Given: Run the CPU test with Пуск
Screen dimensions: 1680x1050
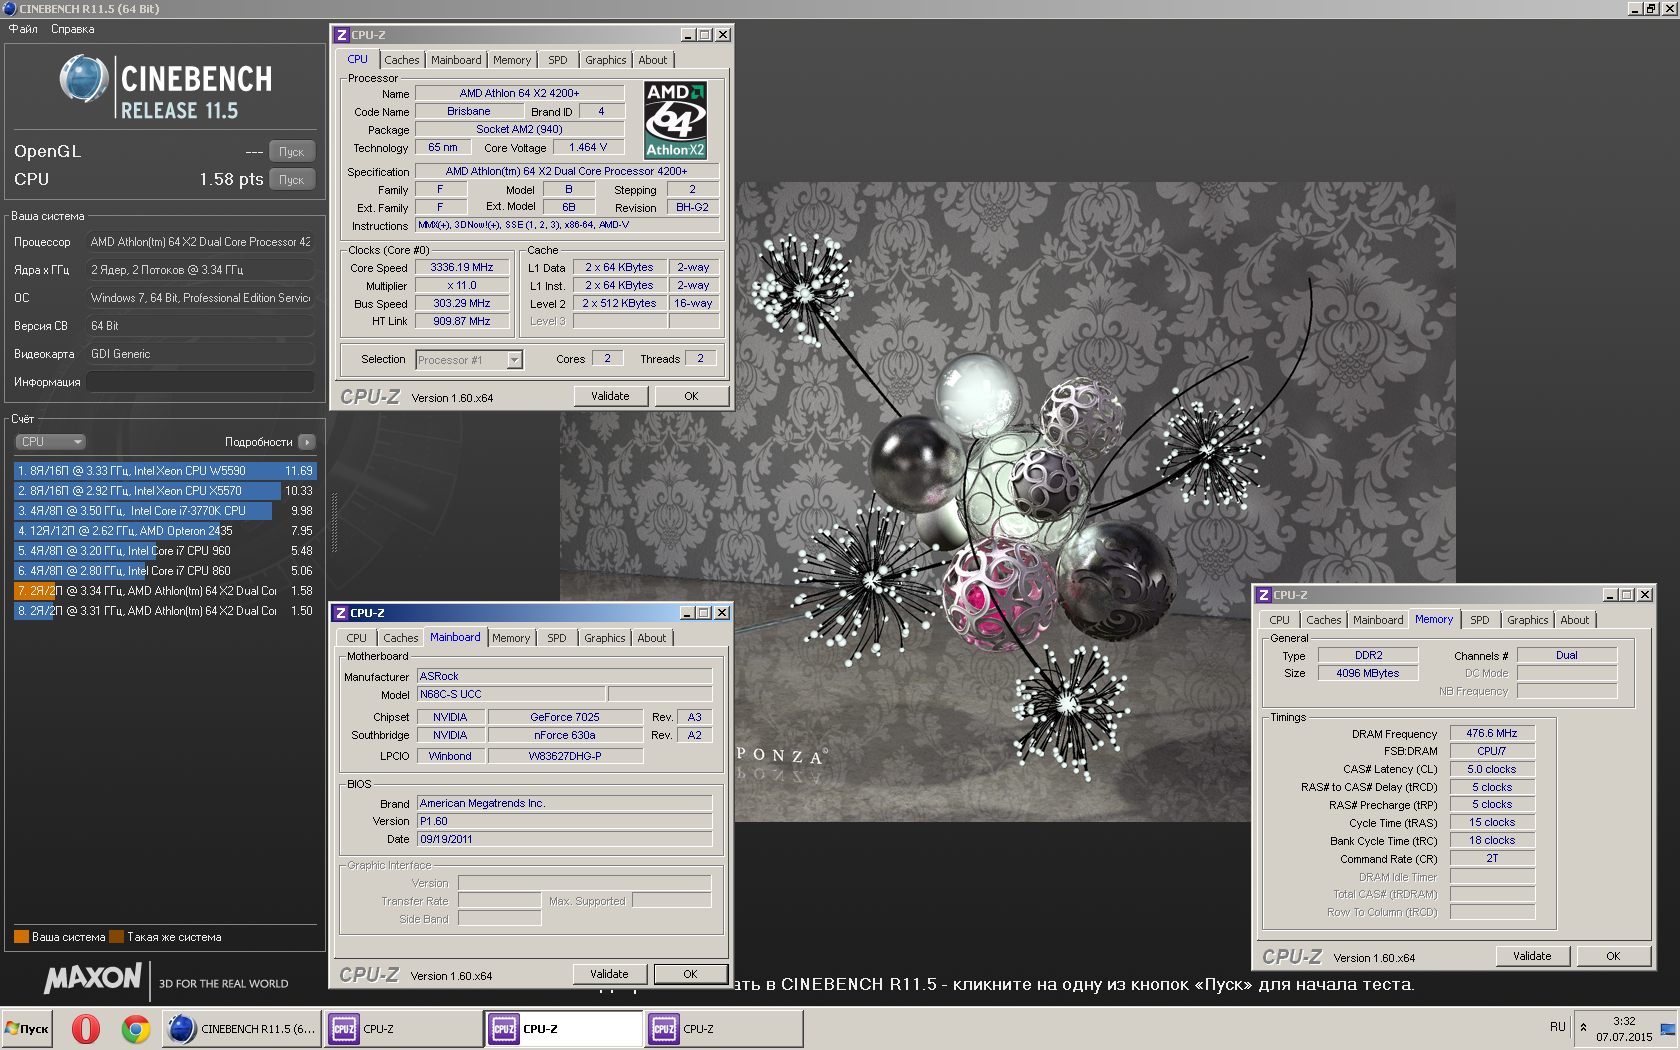Looking at the screenshot, I should (x=291, y=180).
